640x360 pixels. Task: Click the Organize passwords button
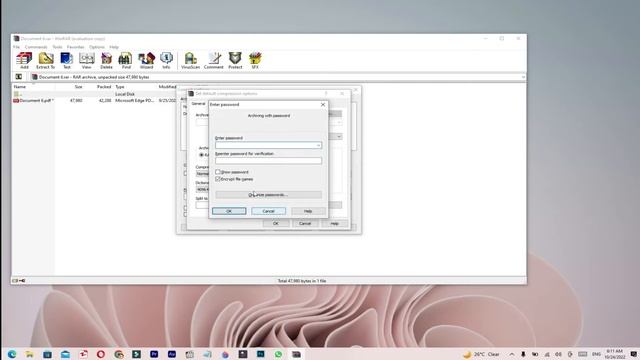(x=268, y=195)
